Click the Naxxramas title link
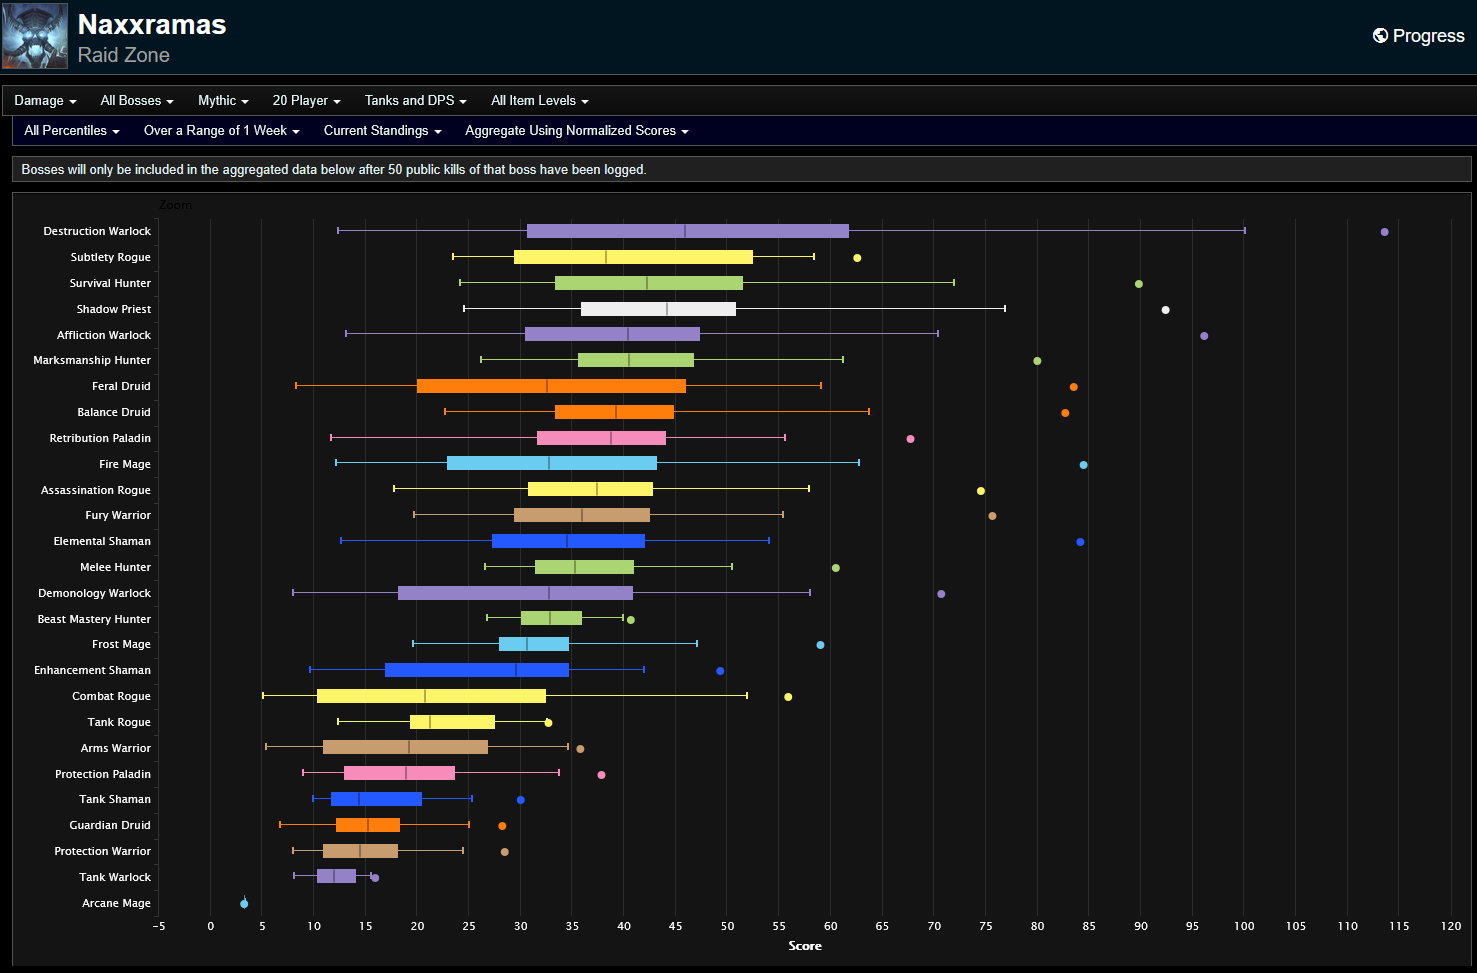Viewport: 1477px width, 973px height. (152, 25)
